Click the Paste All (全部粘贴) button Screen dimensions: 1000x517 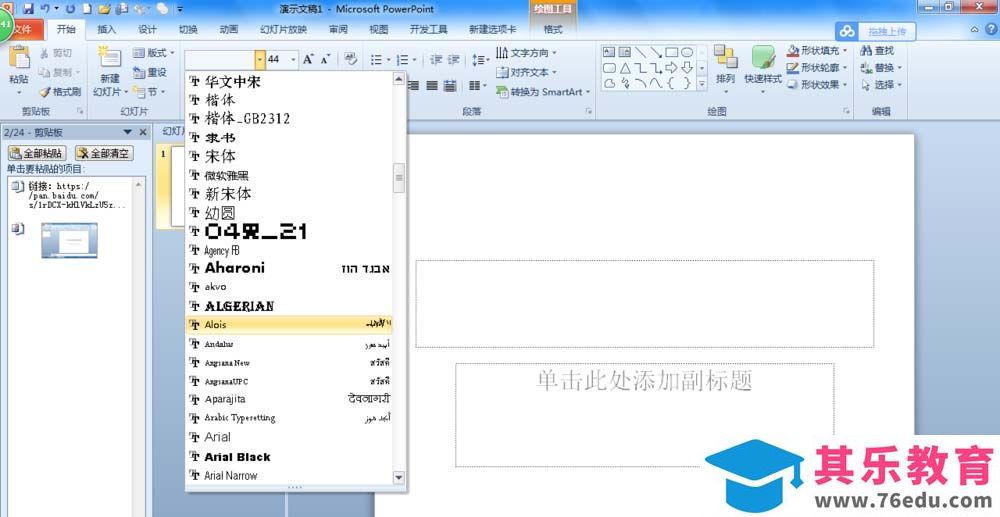(36, 154)
